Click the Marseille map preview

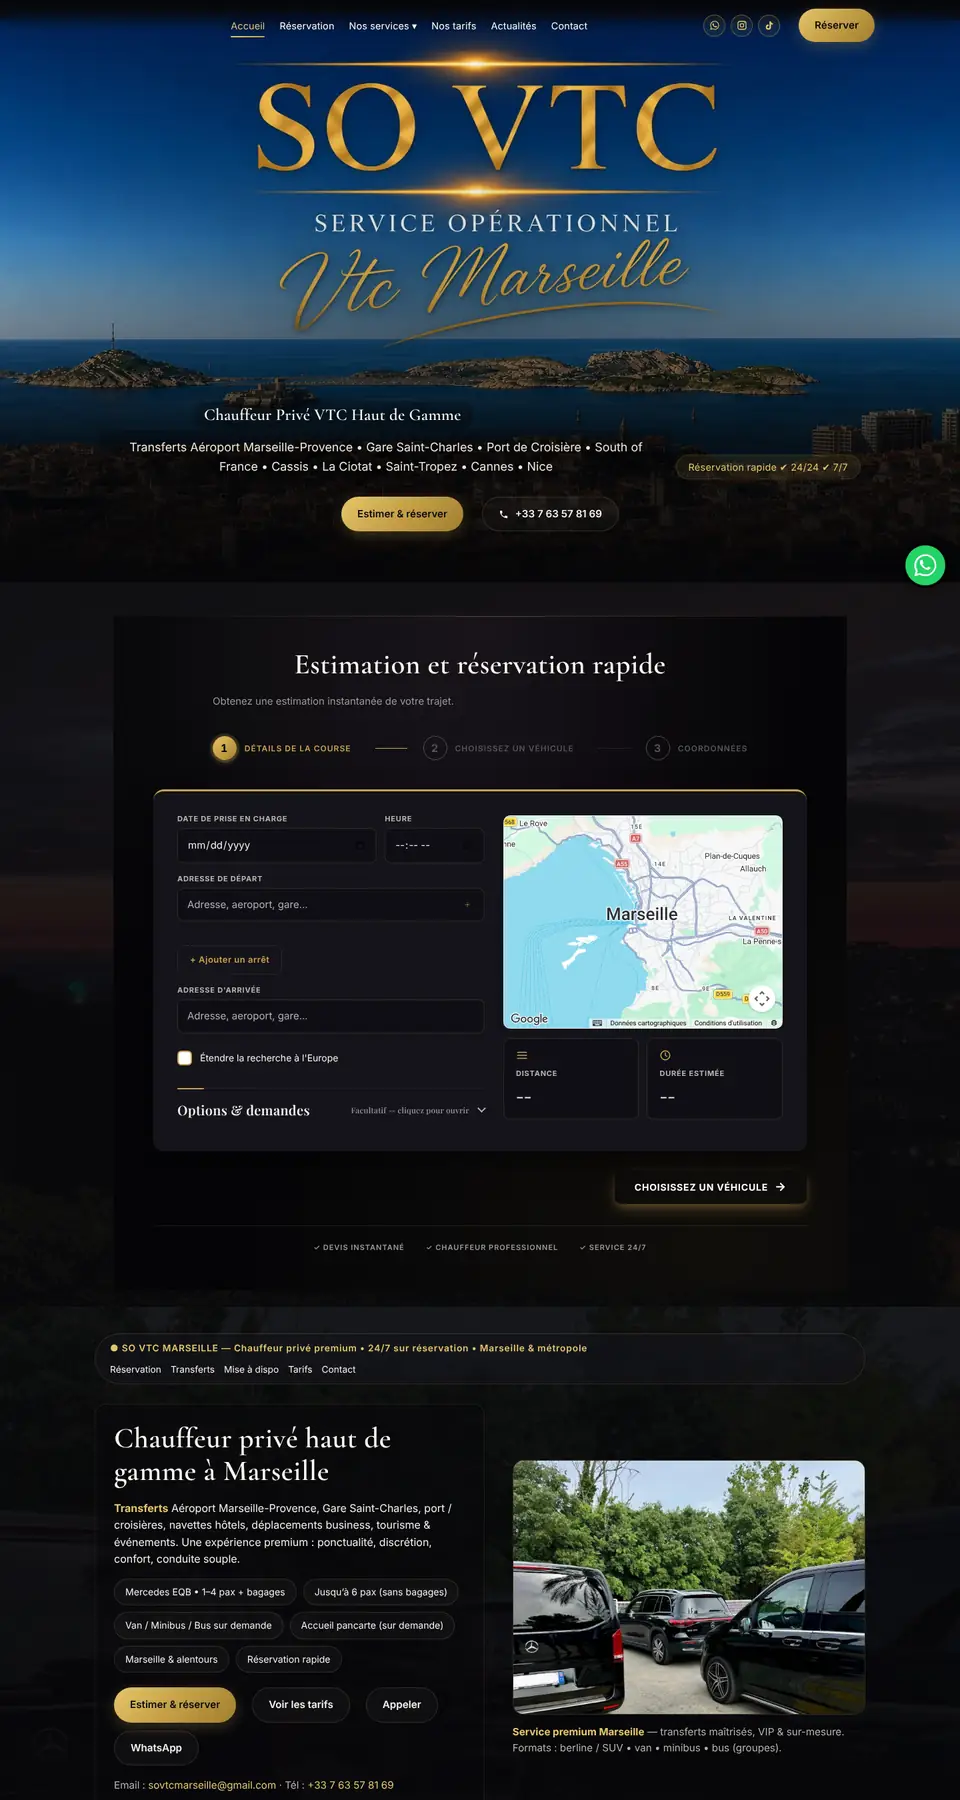point(643,922)
